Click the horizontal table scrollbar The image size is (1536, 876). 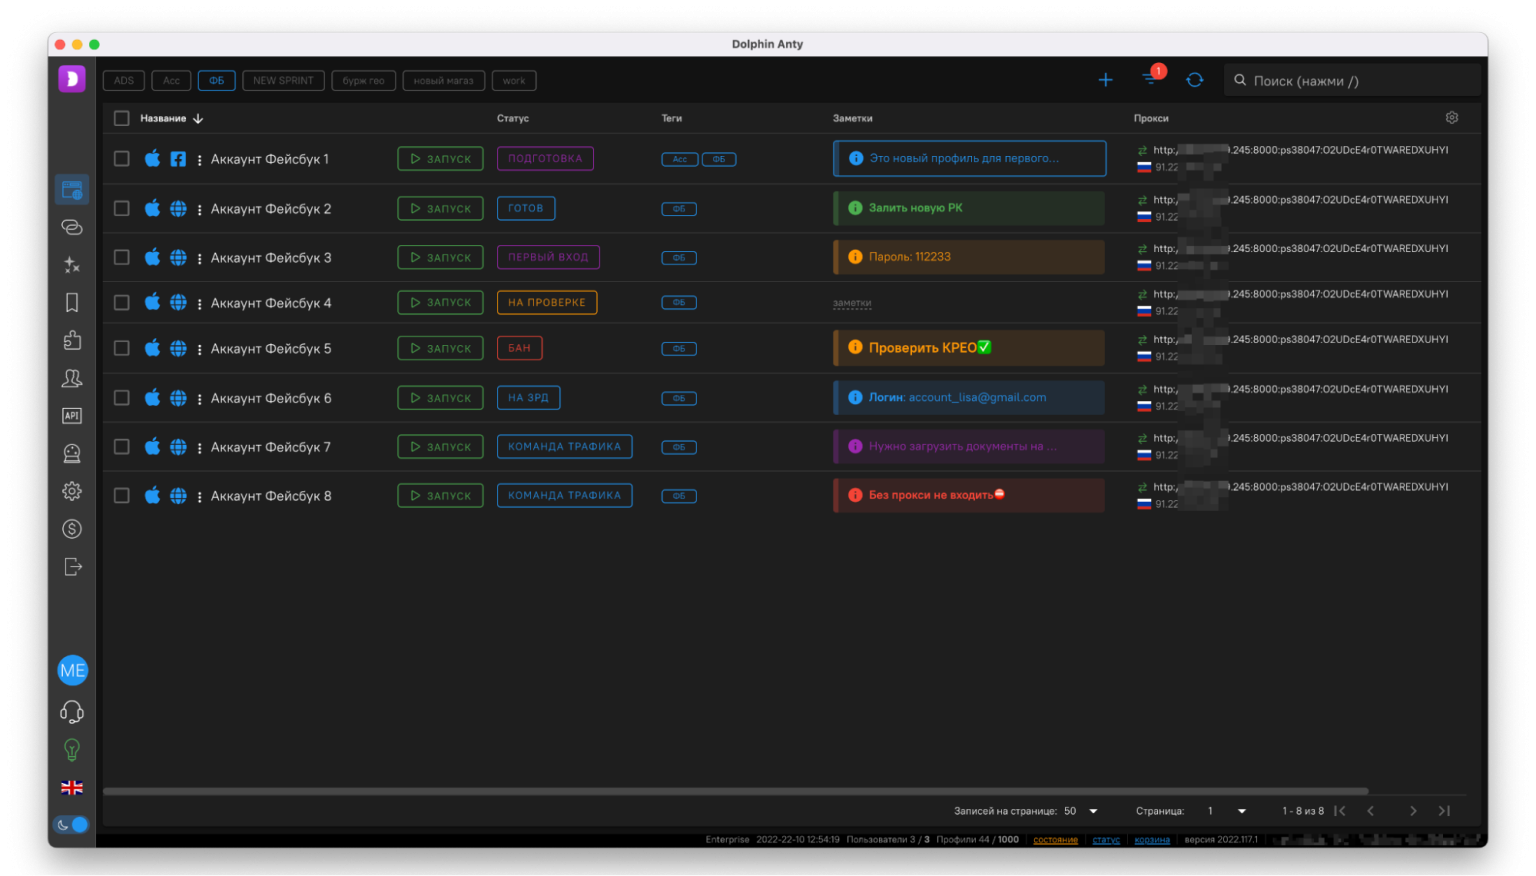pyautogui.click(x=735, y=791)
